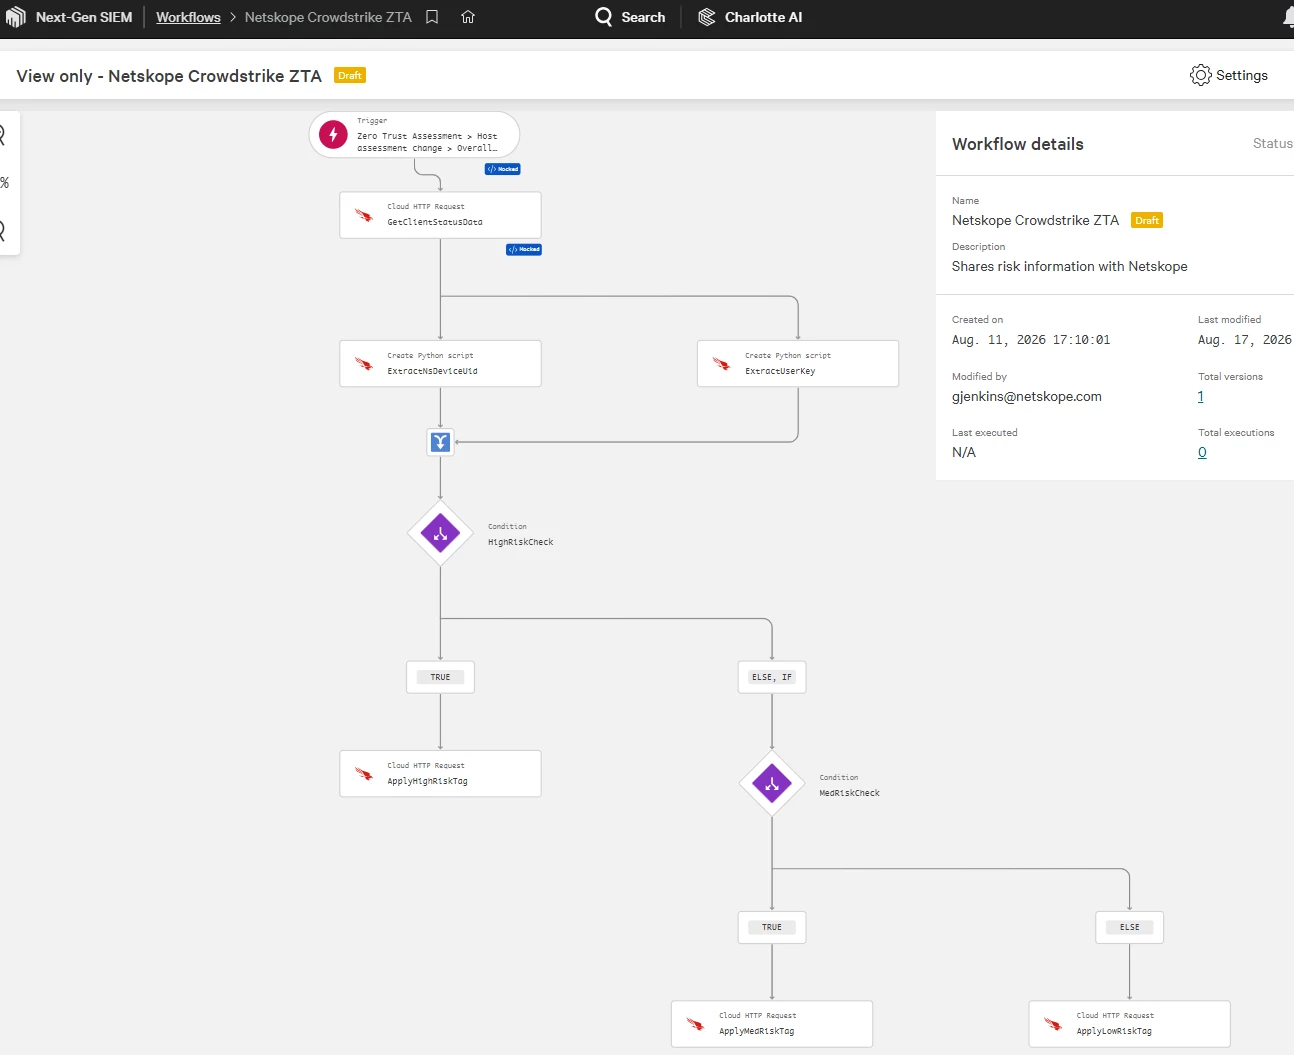Screen dimensions: 1294x1055
Task: Open Total versions count link
Action: (x=1201, y=397)
